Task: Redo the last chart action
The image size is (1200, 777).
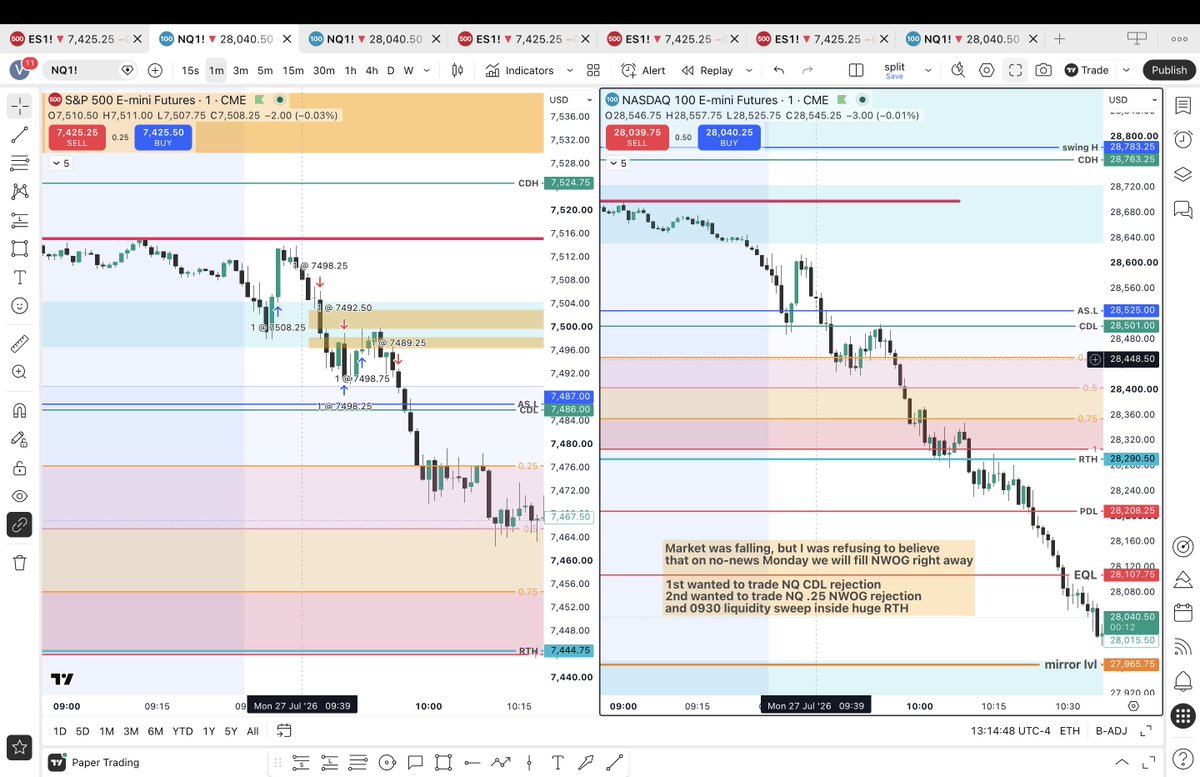Action: (808, 70)
